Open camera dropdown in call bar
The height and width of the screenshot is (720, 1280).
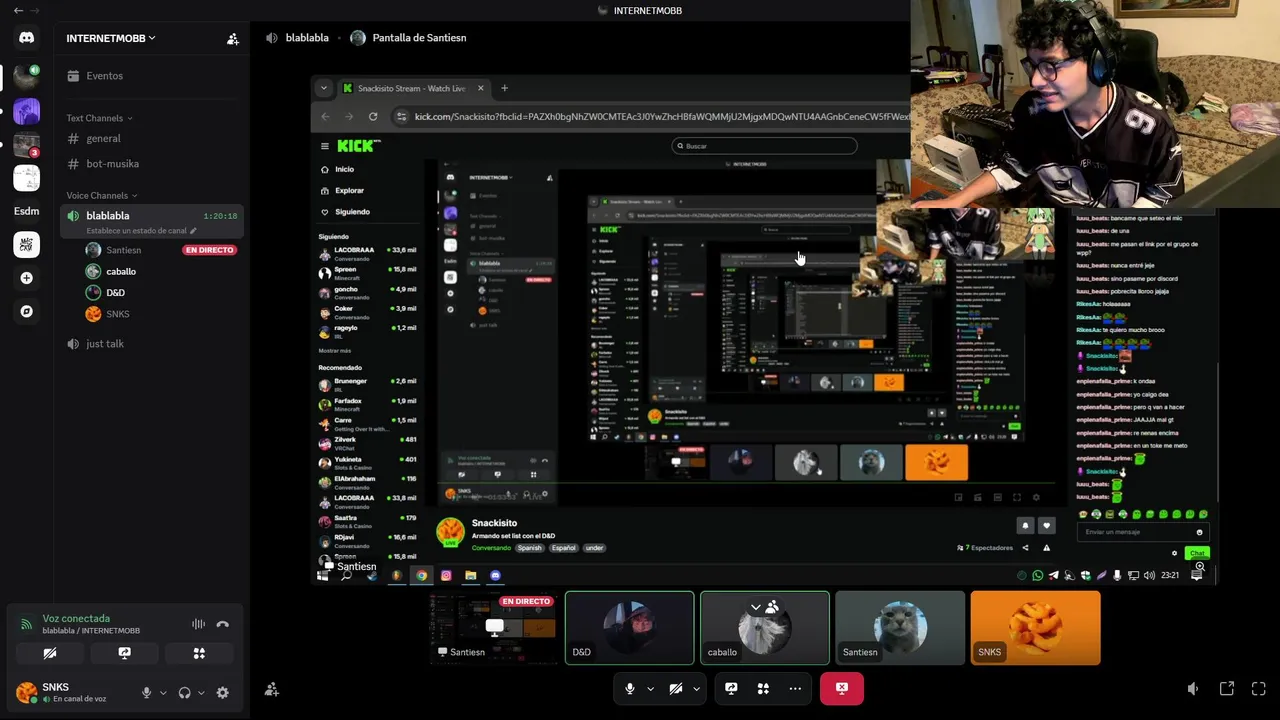click(x=696, y=688)
